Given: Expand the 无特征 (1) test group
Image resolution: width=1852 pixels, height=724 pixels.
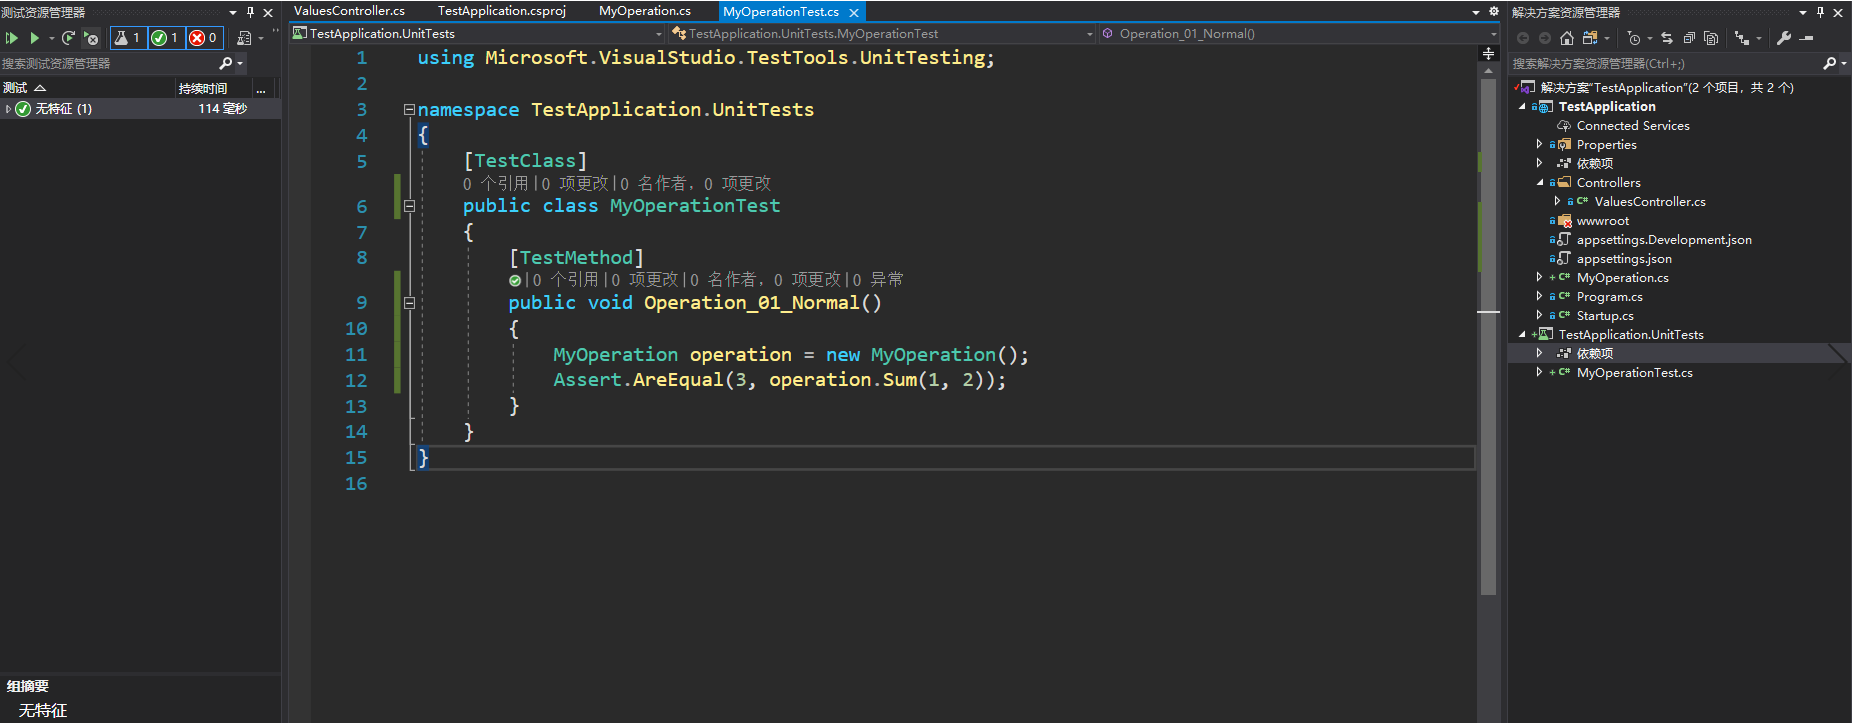Looking at the screenshot, I should coord(8,109).
